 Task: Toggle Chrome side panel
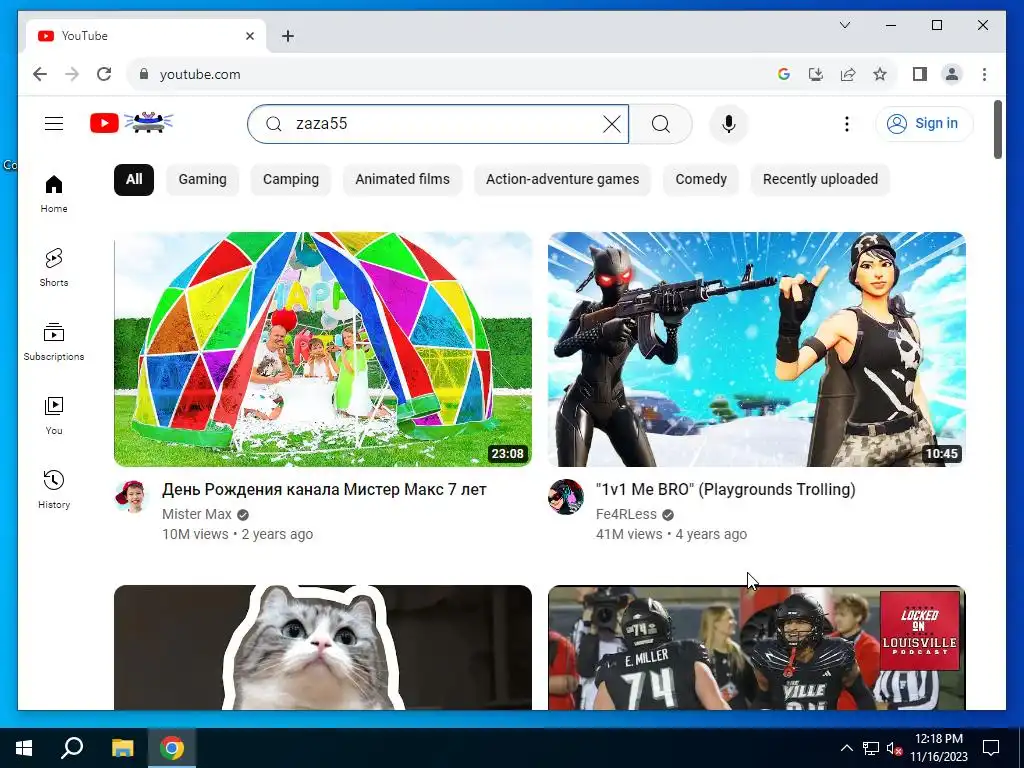[920, 74]
